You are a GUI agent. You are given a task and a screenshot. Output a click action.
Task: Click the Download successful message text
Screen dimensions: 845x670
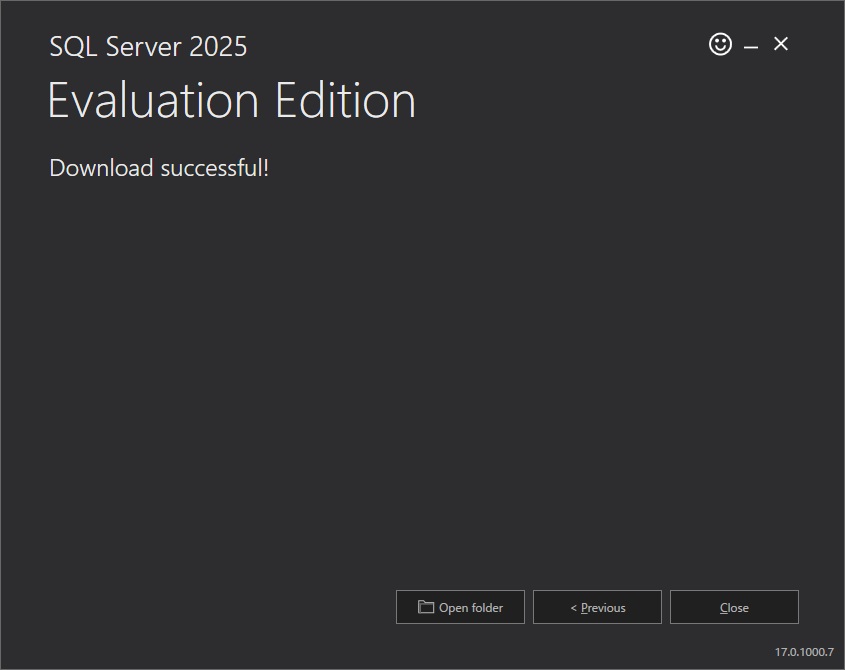158,168
